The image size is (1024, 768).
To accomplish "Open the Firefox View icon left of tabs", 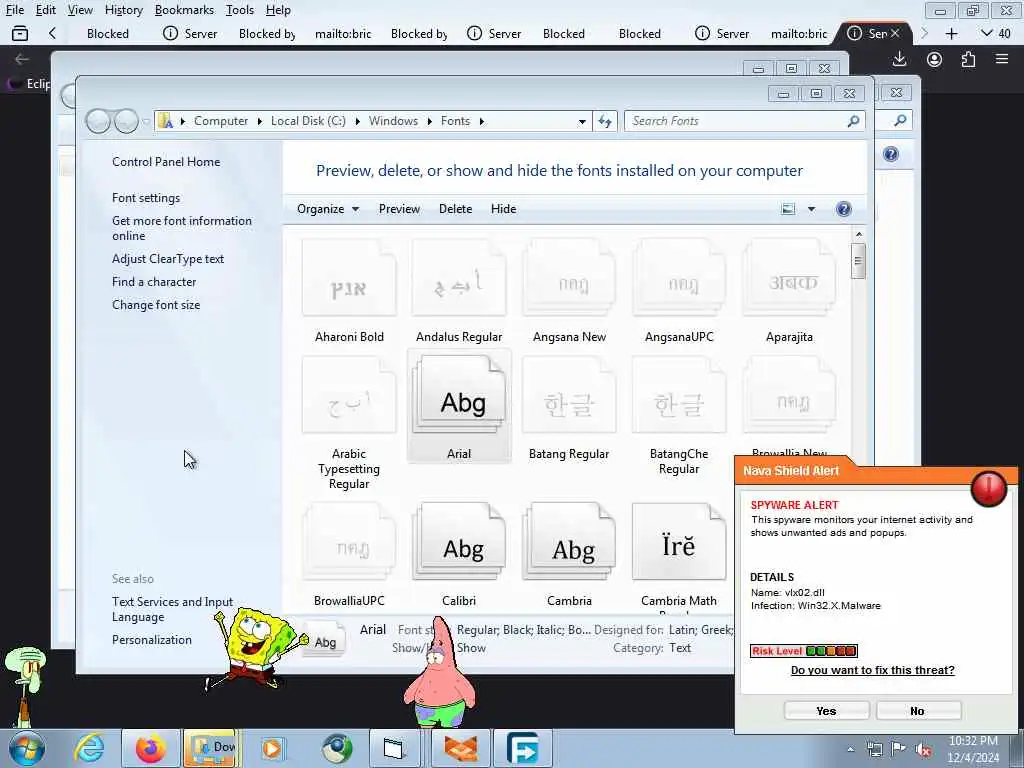I will [20, 33].
